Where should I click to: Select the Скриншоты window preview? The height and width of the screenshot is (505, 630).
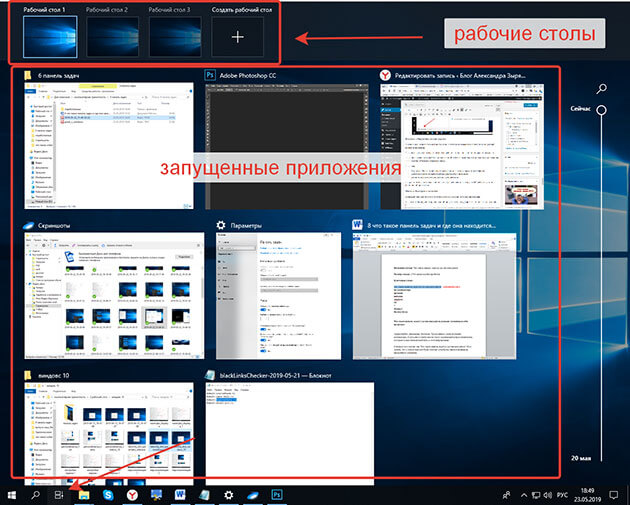114,296
